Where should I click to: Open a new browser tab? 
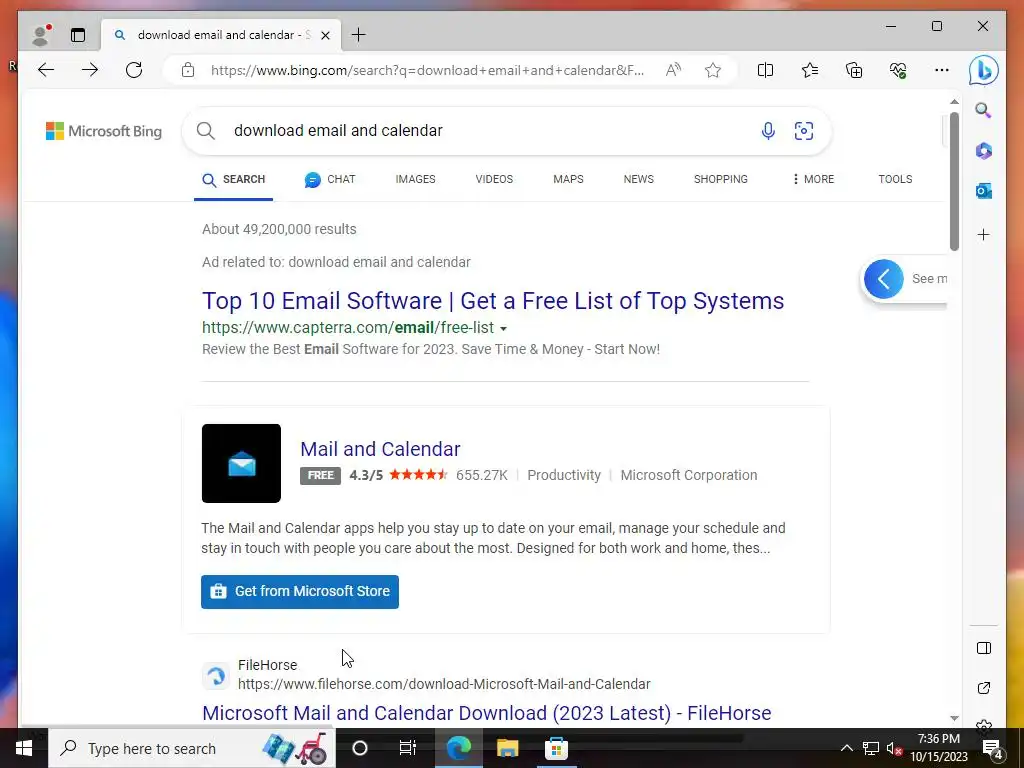coord(359,35)
